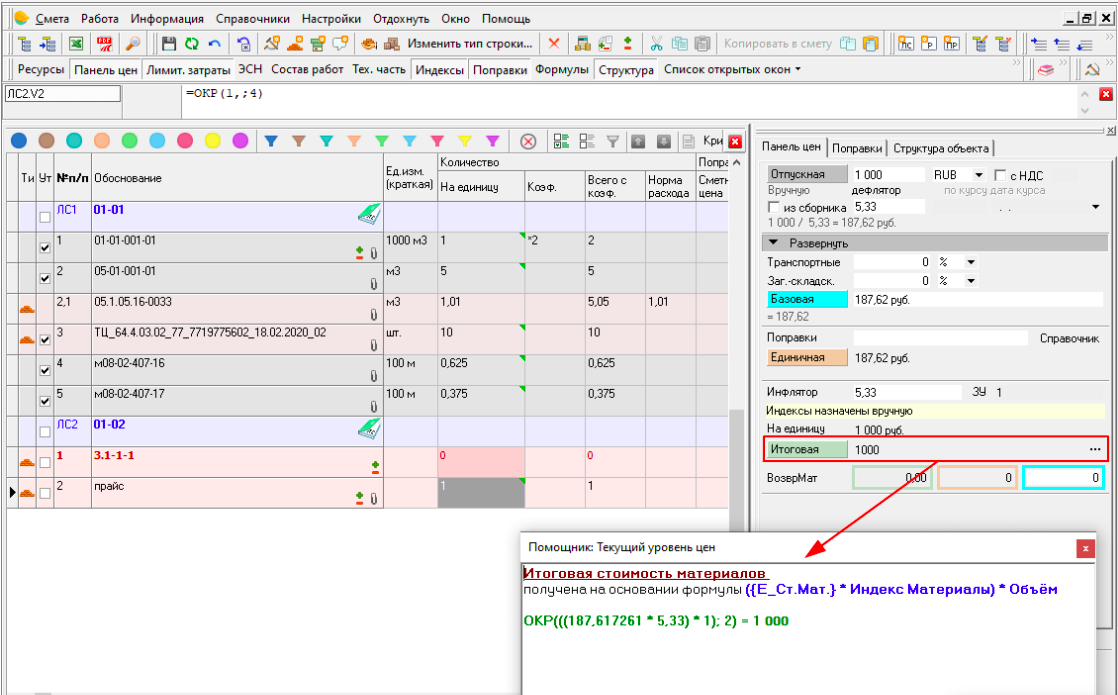Click the scissors cut icon
The height and width of the screenshot is (695, 1118).
pos(657,44)
